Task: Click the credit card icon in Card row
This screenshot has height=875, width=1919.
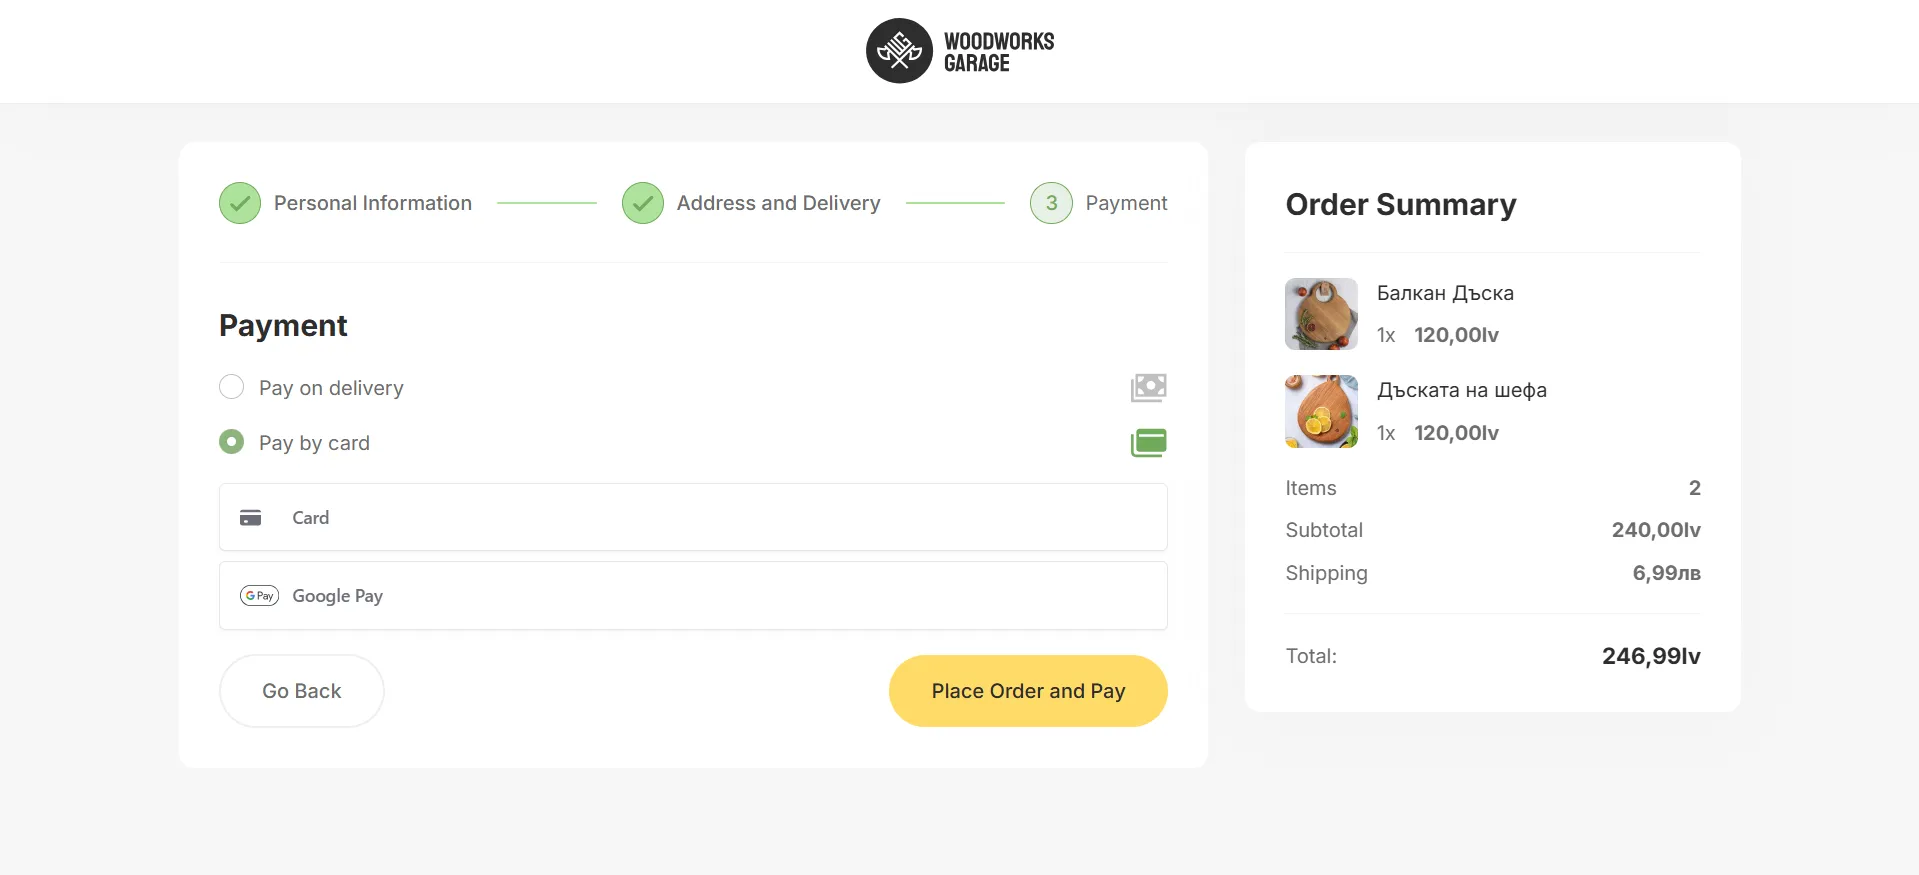Action: tap(251, 517)
